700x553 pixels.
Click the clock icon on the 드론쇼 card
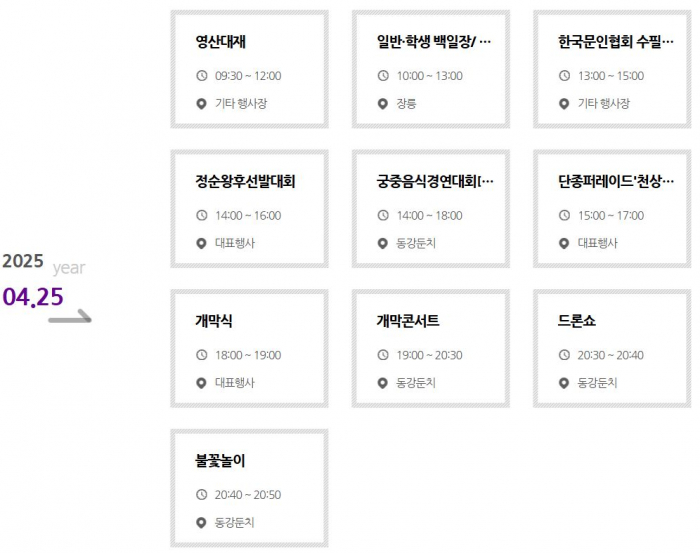coord(564,355)
